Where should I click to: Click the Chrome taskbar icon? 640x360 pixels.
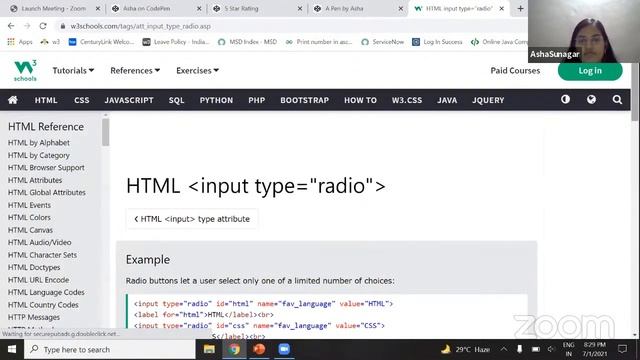click(234, 349)
